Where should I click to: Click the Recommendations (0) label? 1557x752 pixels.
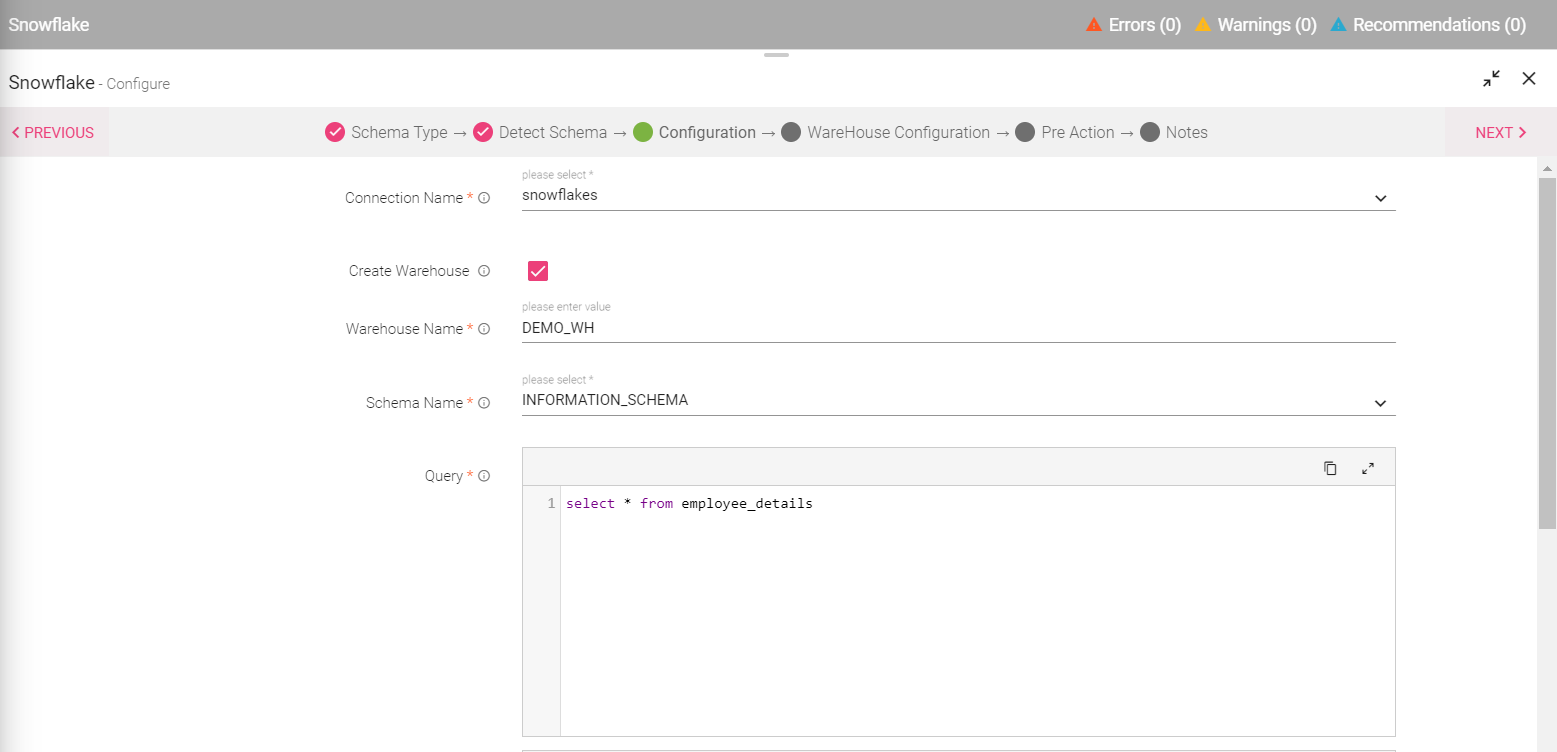coord(1440,25)
